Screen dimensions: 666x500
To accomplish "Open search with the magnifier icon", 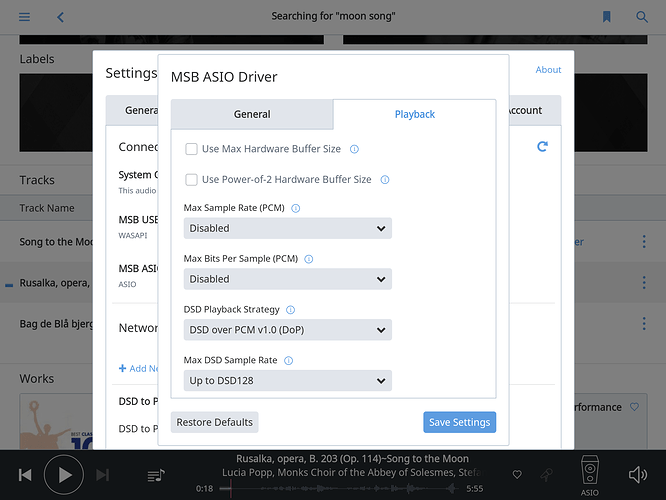I will pyautogui.click(x=642, y=17).
